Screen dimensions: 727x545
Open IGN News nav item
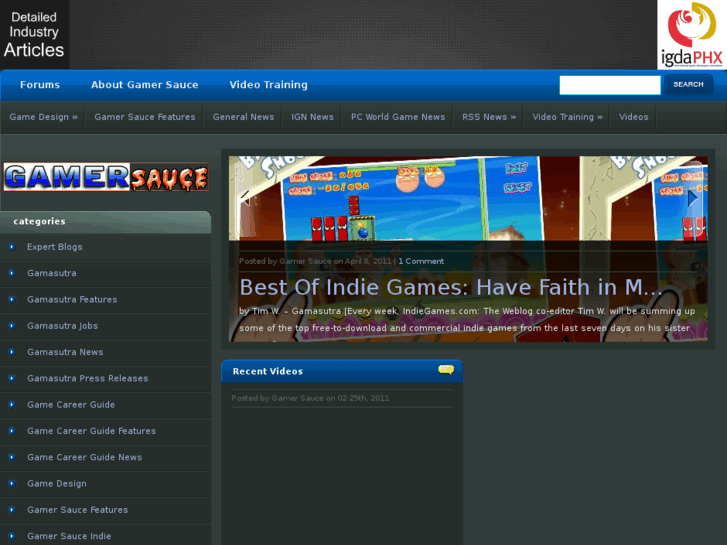[x=312, y=117]
